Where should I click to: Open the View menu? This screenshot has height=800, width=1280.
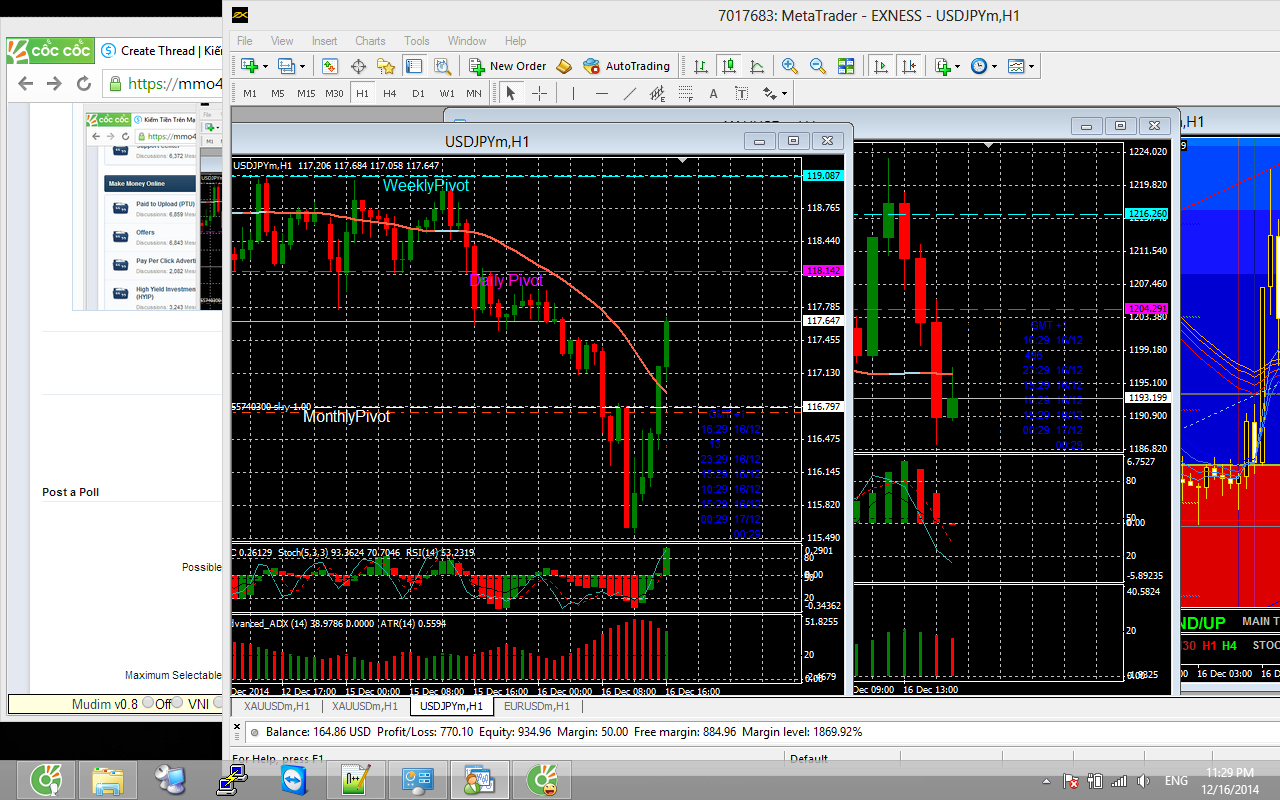point(282,41)
